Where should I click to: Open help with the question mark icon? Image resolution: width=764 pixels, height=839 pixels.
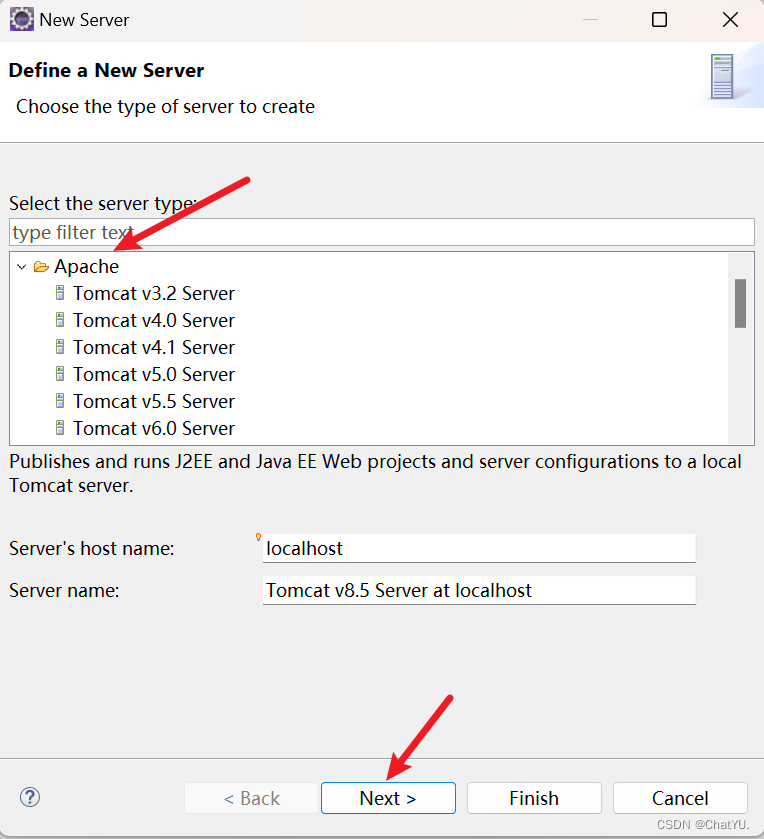[30, 797]
